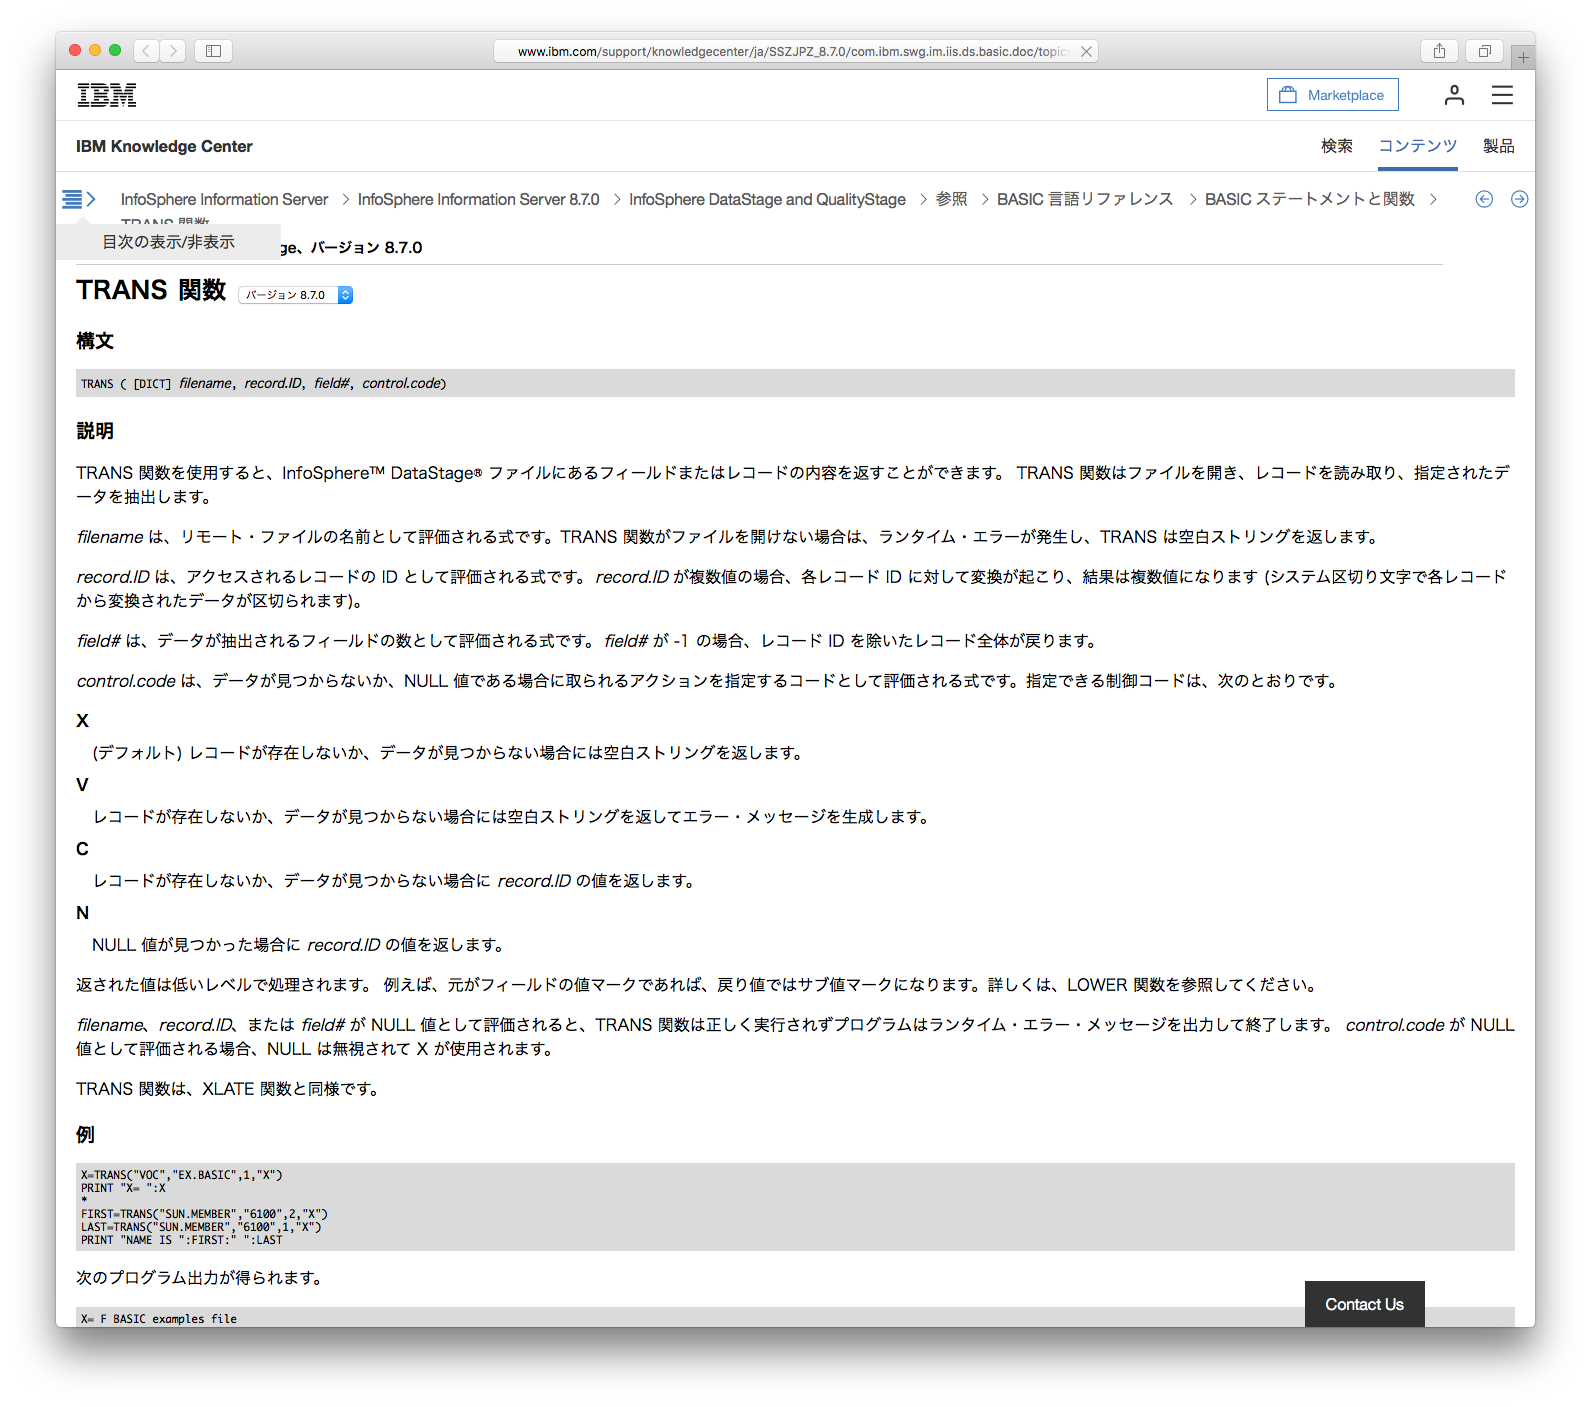Image resolution: width=1591 pixels, height=1407 pixels.
Task: Click 目次の表示/非表示 tooltip label
Action: pos(168,242)
